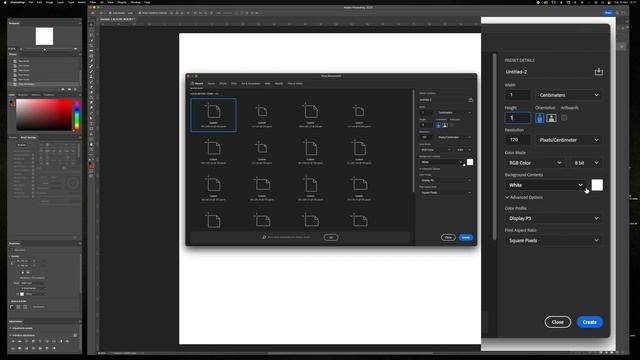The width and height of the screenshot is (640, 360).
Task: Add a Color Lookup adjustment
Action: 20,348
